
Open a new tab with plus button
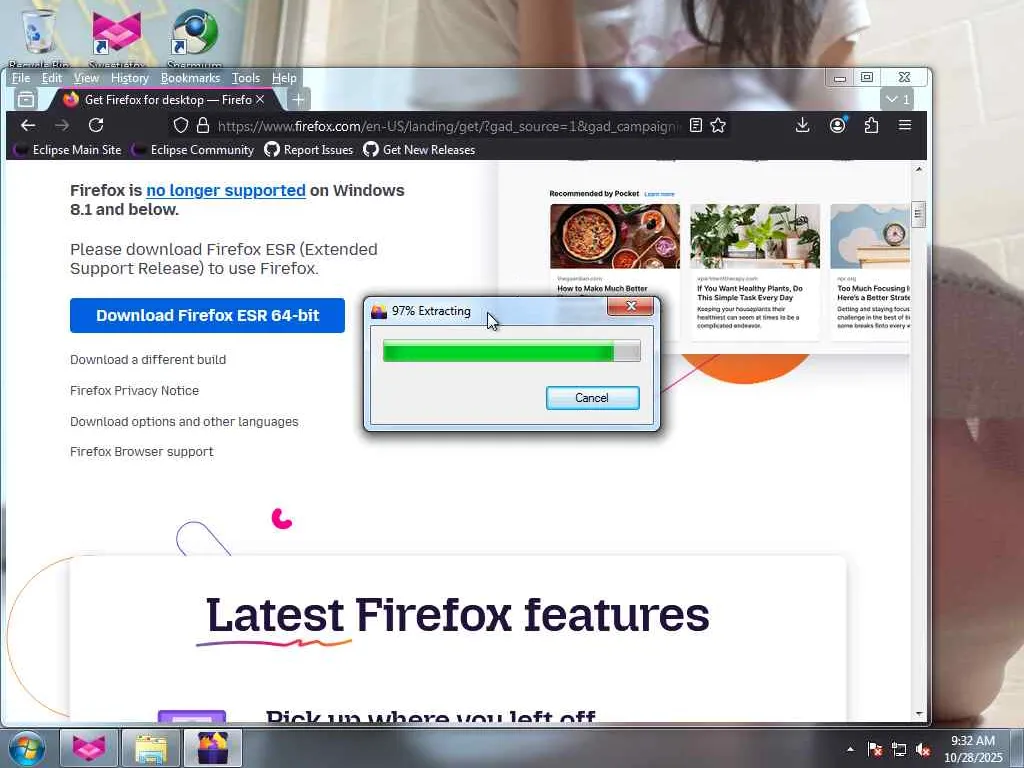click(x=298, y=100)
